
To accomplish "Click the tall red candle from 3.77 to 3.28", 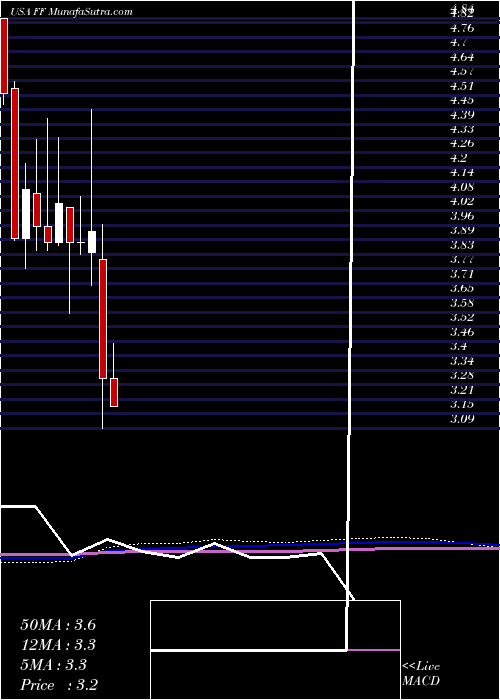I will point(103,319).
